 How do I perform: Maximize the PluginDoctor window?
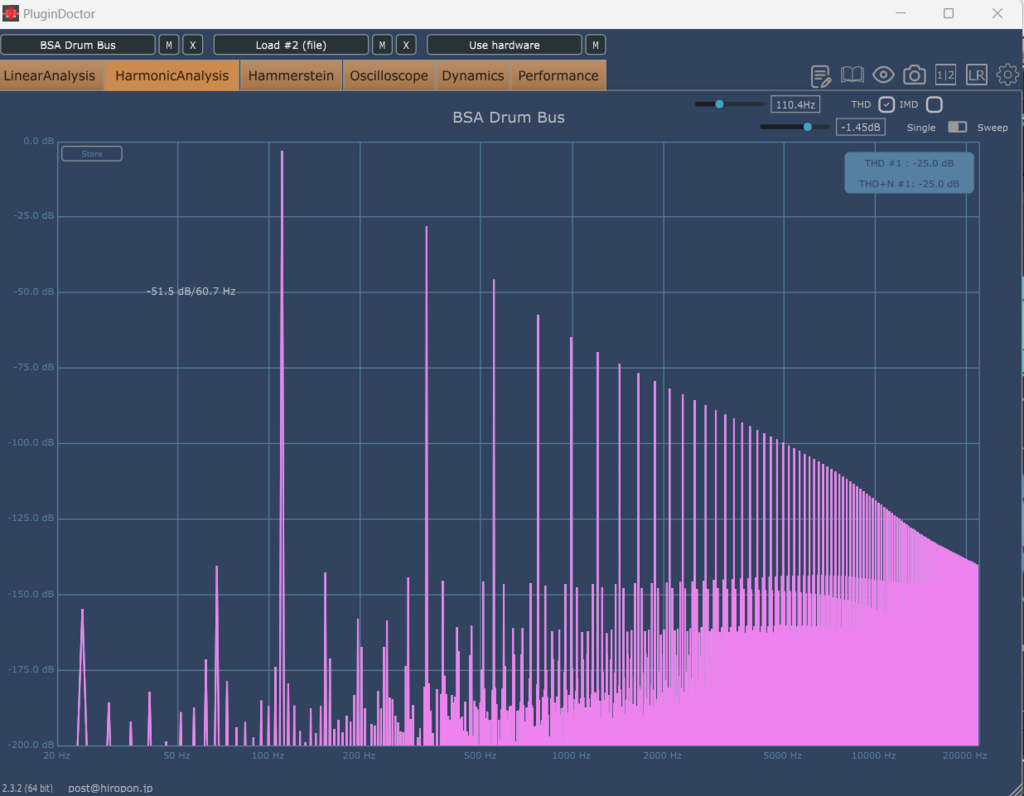[x=949, y=13]
